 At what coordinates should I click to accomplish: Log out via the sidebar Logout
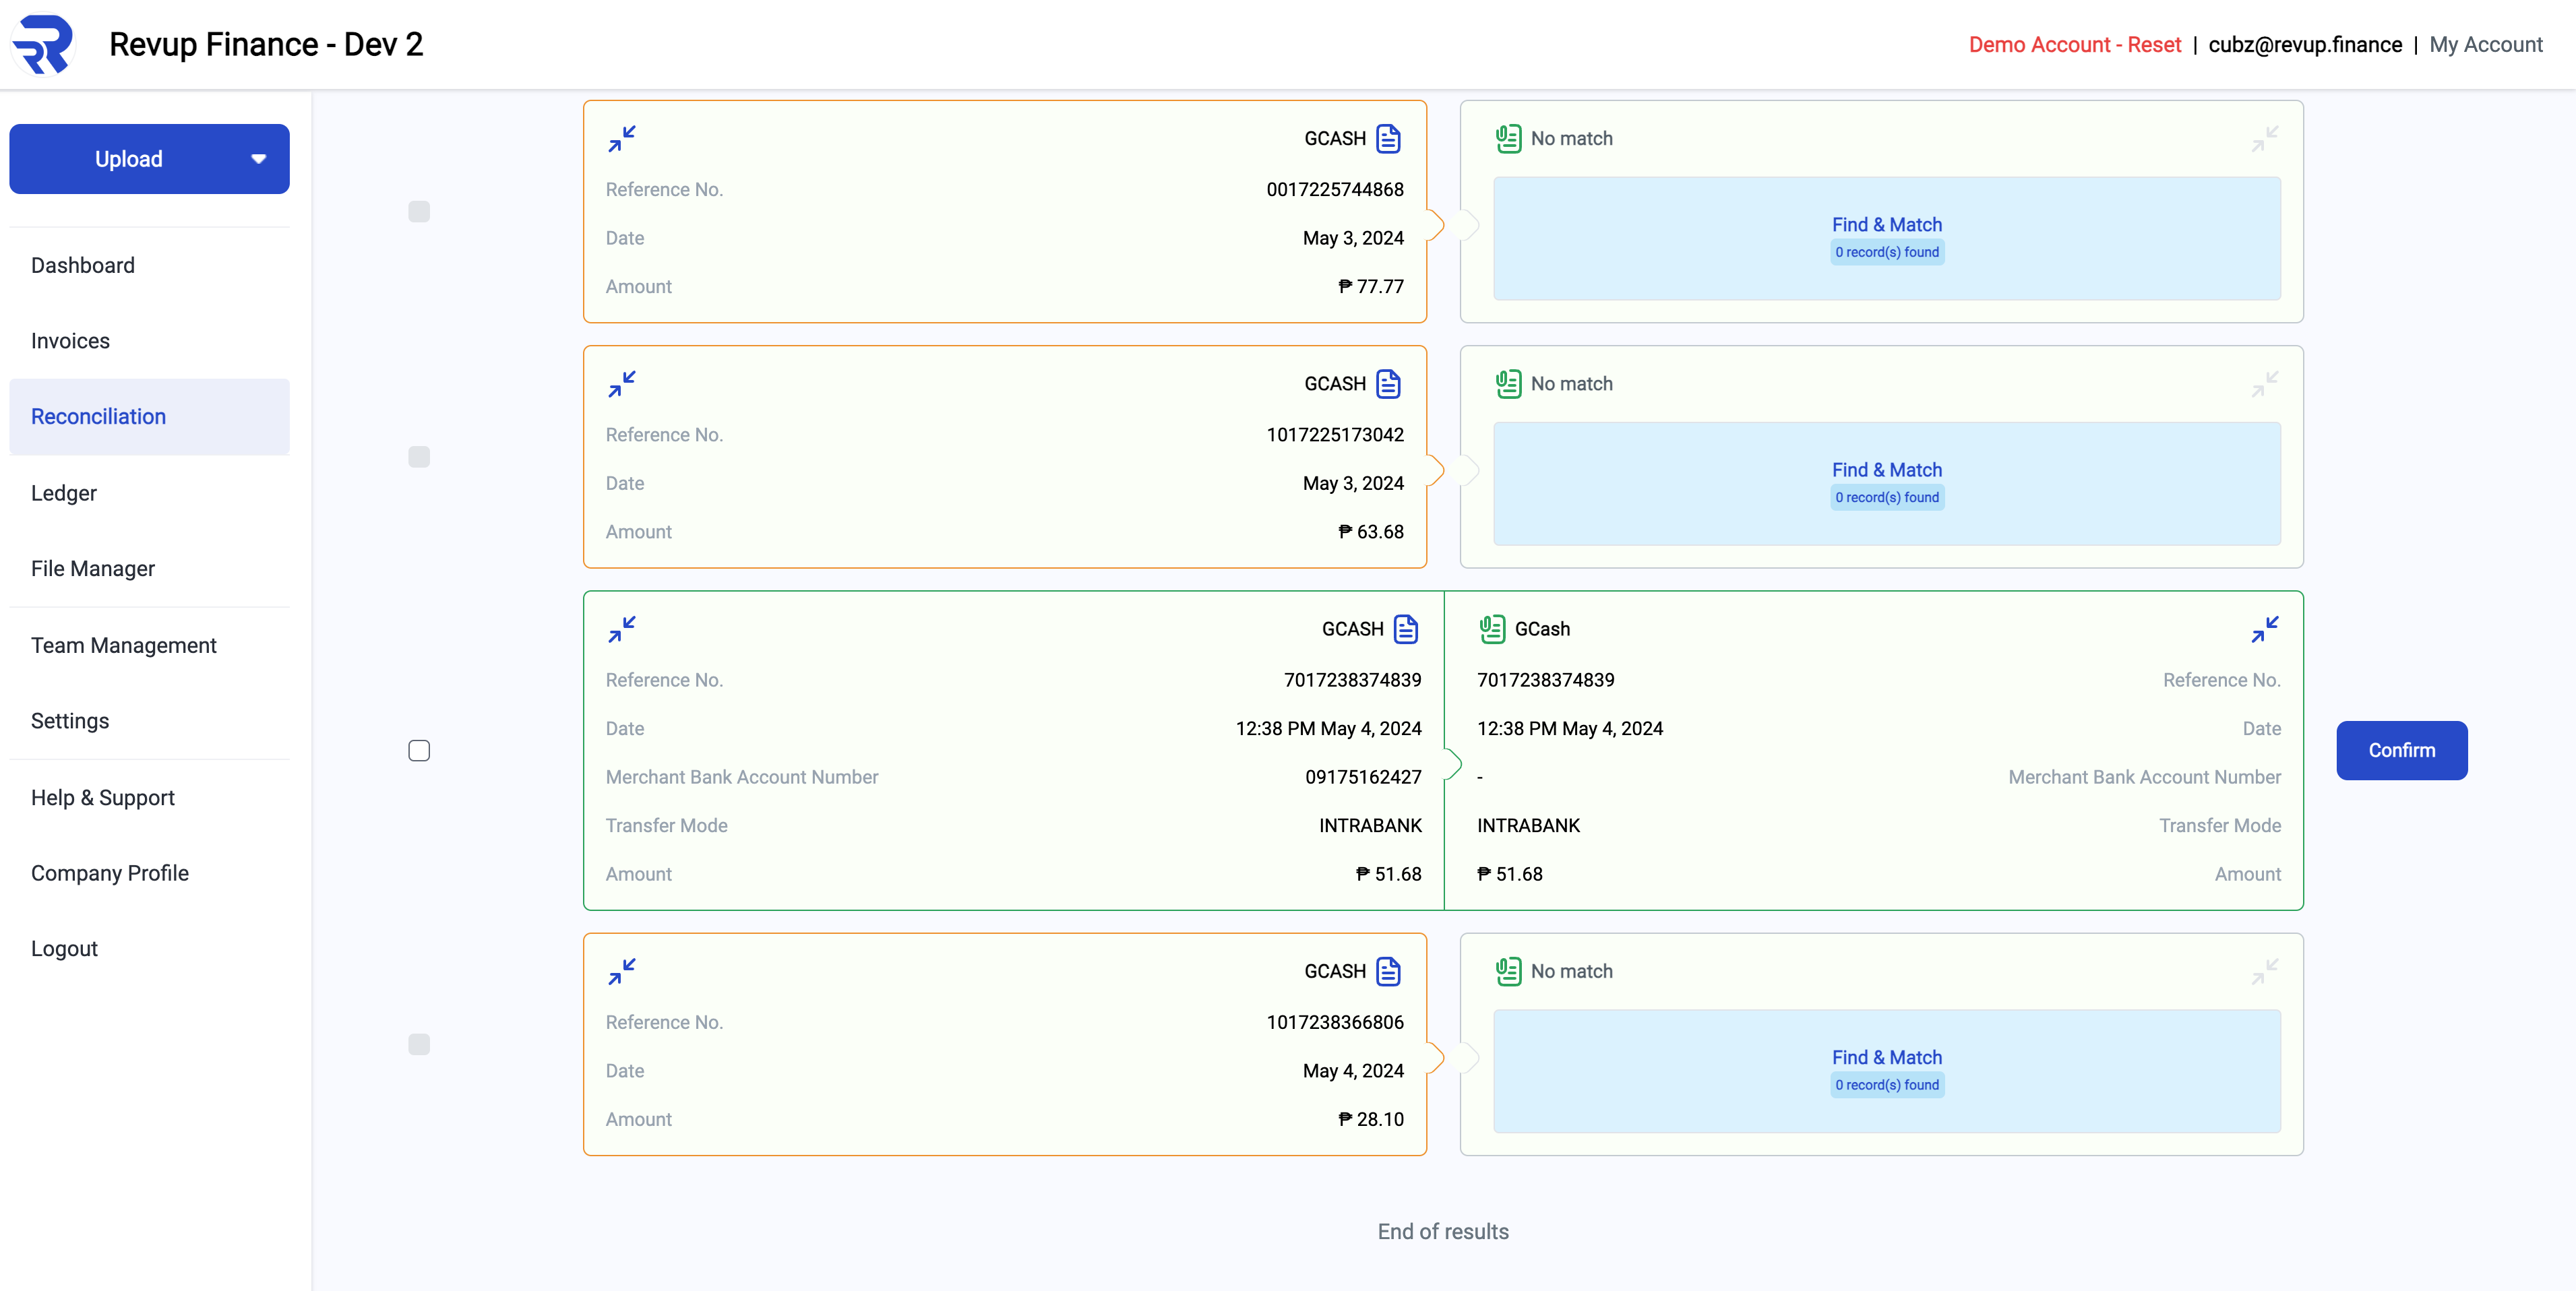(149, 949)
